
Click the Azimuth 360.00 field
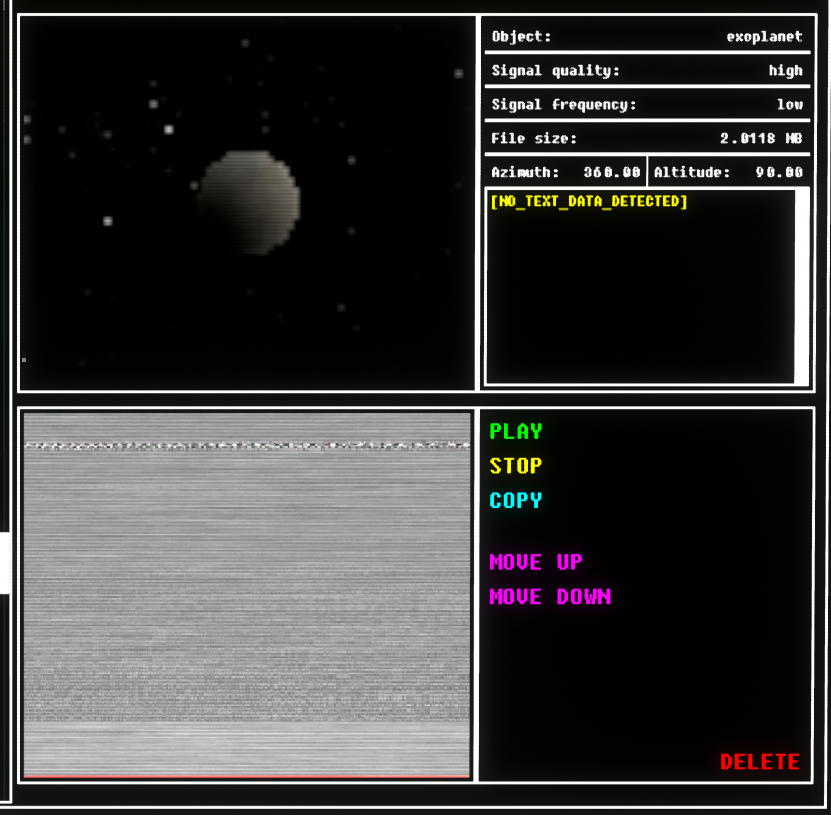point(565,172)
